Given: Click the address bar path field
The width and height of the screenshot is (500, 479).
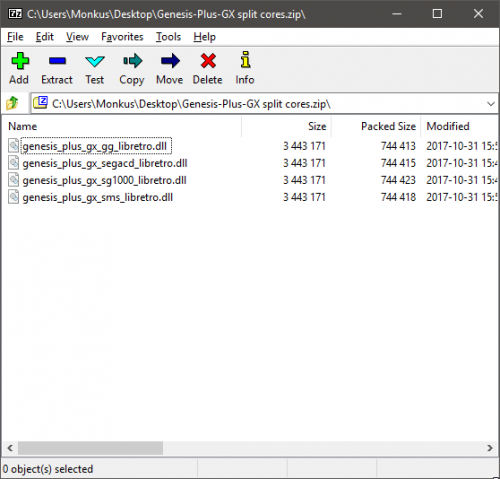Looking at the screenshot, I should (x=264, y=104).
